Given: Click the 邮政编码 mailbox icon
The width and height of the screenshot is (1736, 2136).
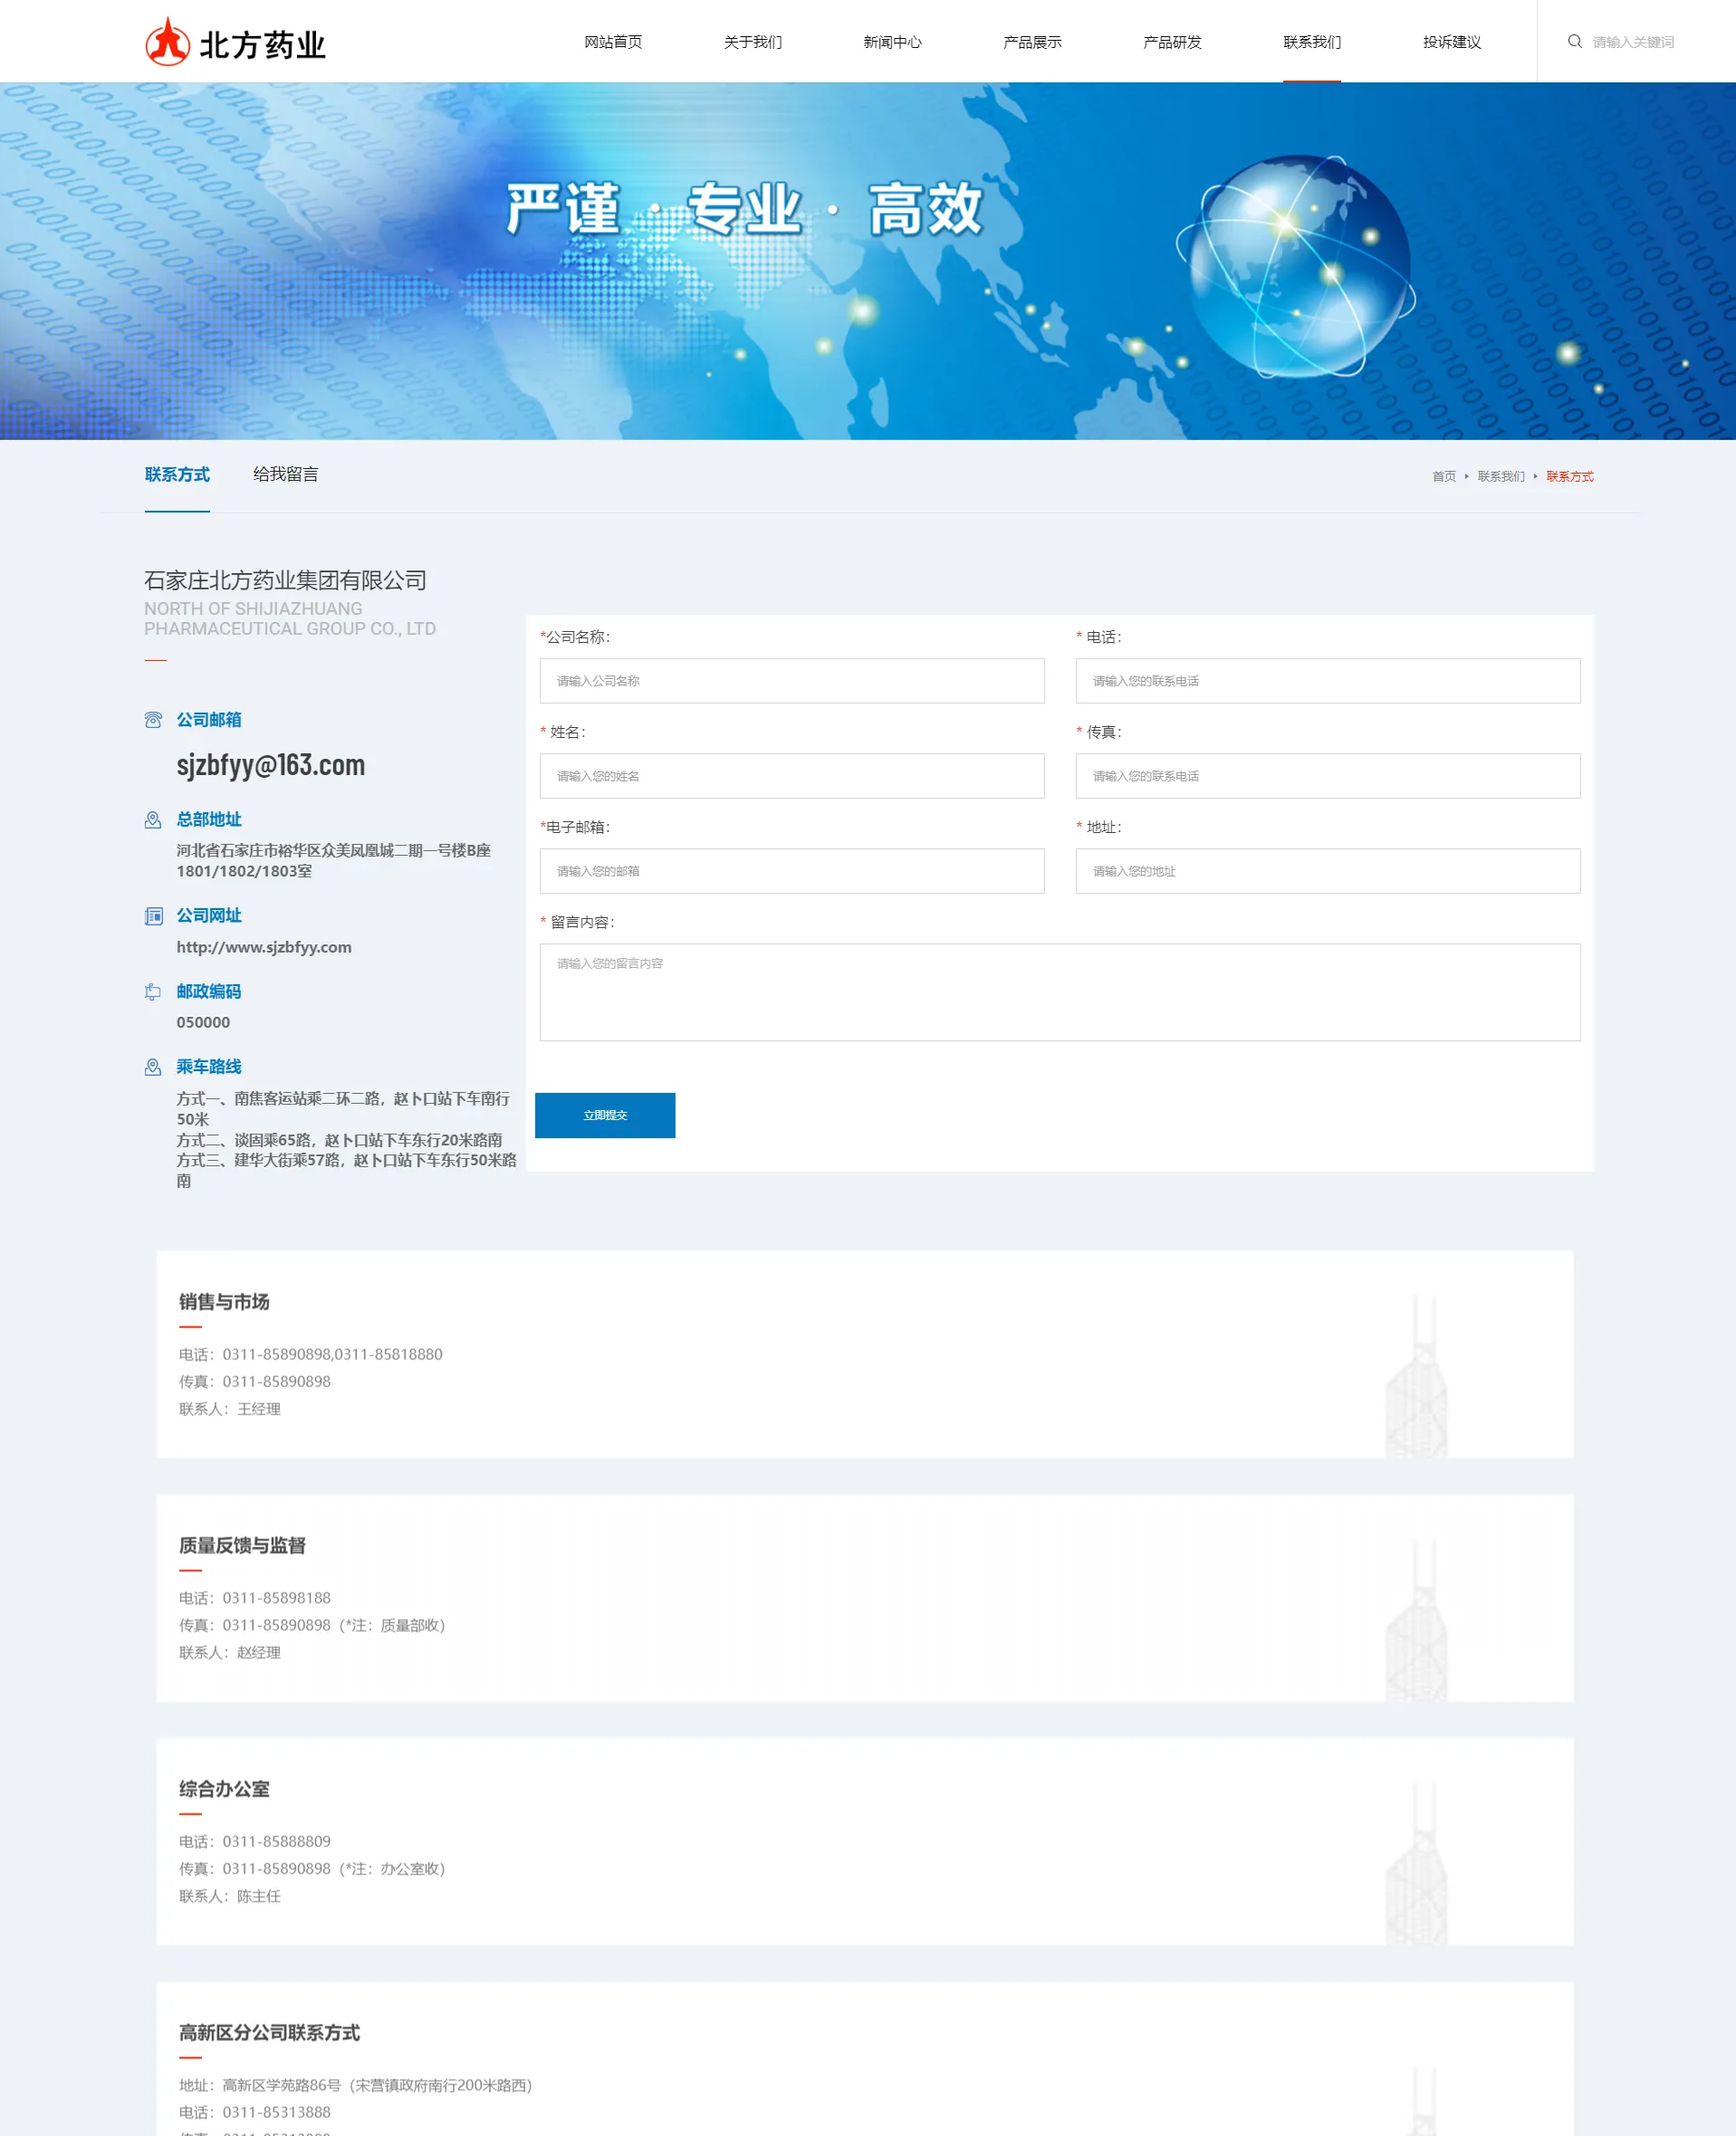Looking at the screenshot, I should (153, 992).
